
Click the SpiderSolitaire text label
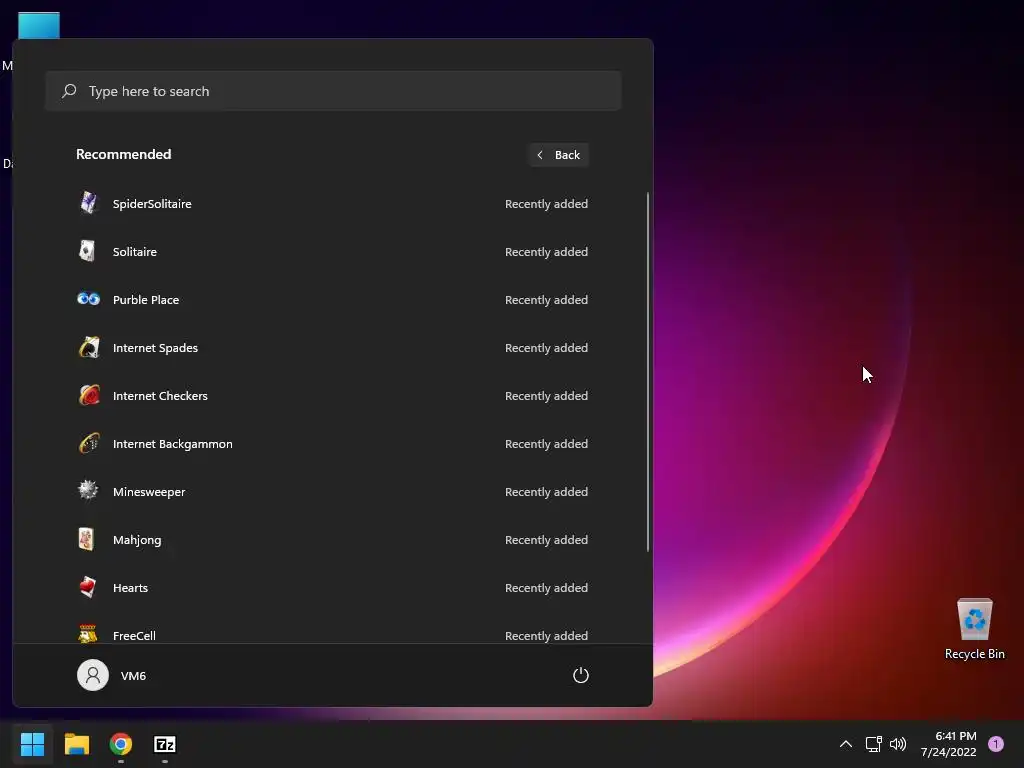[x=152, y=204]
